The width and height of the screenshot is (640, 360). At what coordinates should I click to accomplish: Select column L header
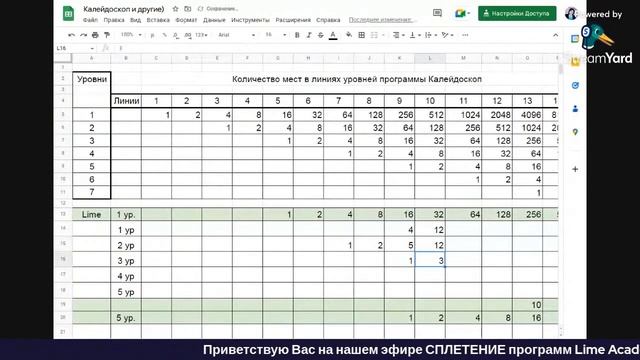pos(430,58)
